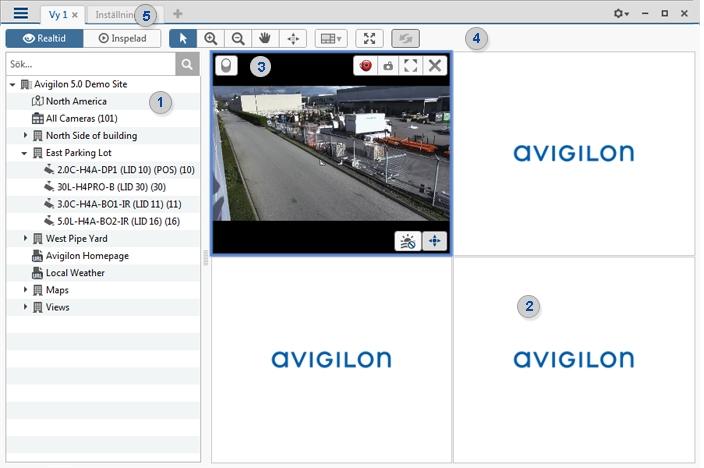Image resolution: width=704 pixels, height=468 pixels.
Task: Collapse the Avigilon 5.0 Demo Site node
Action: [x=13, y=84]
